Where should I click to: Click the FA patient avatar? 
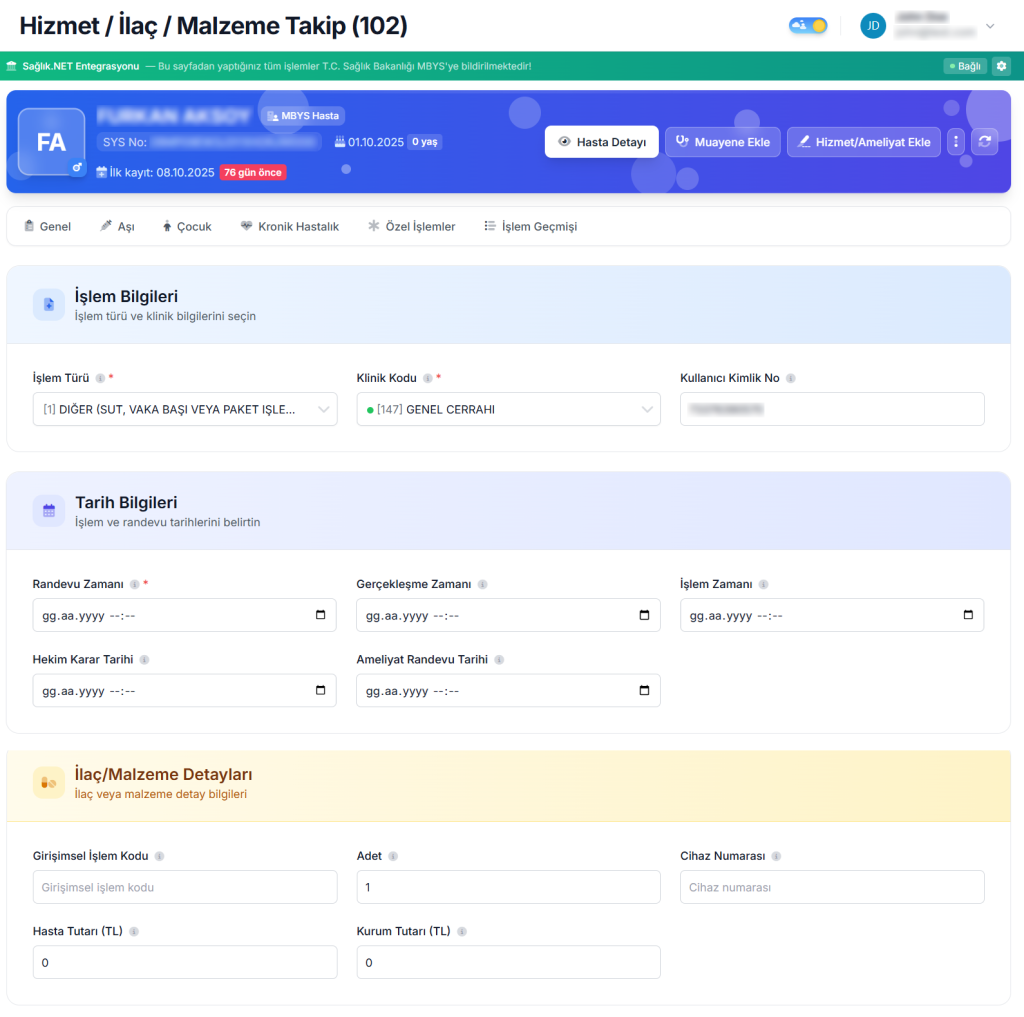click(x=51, y=142)
